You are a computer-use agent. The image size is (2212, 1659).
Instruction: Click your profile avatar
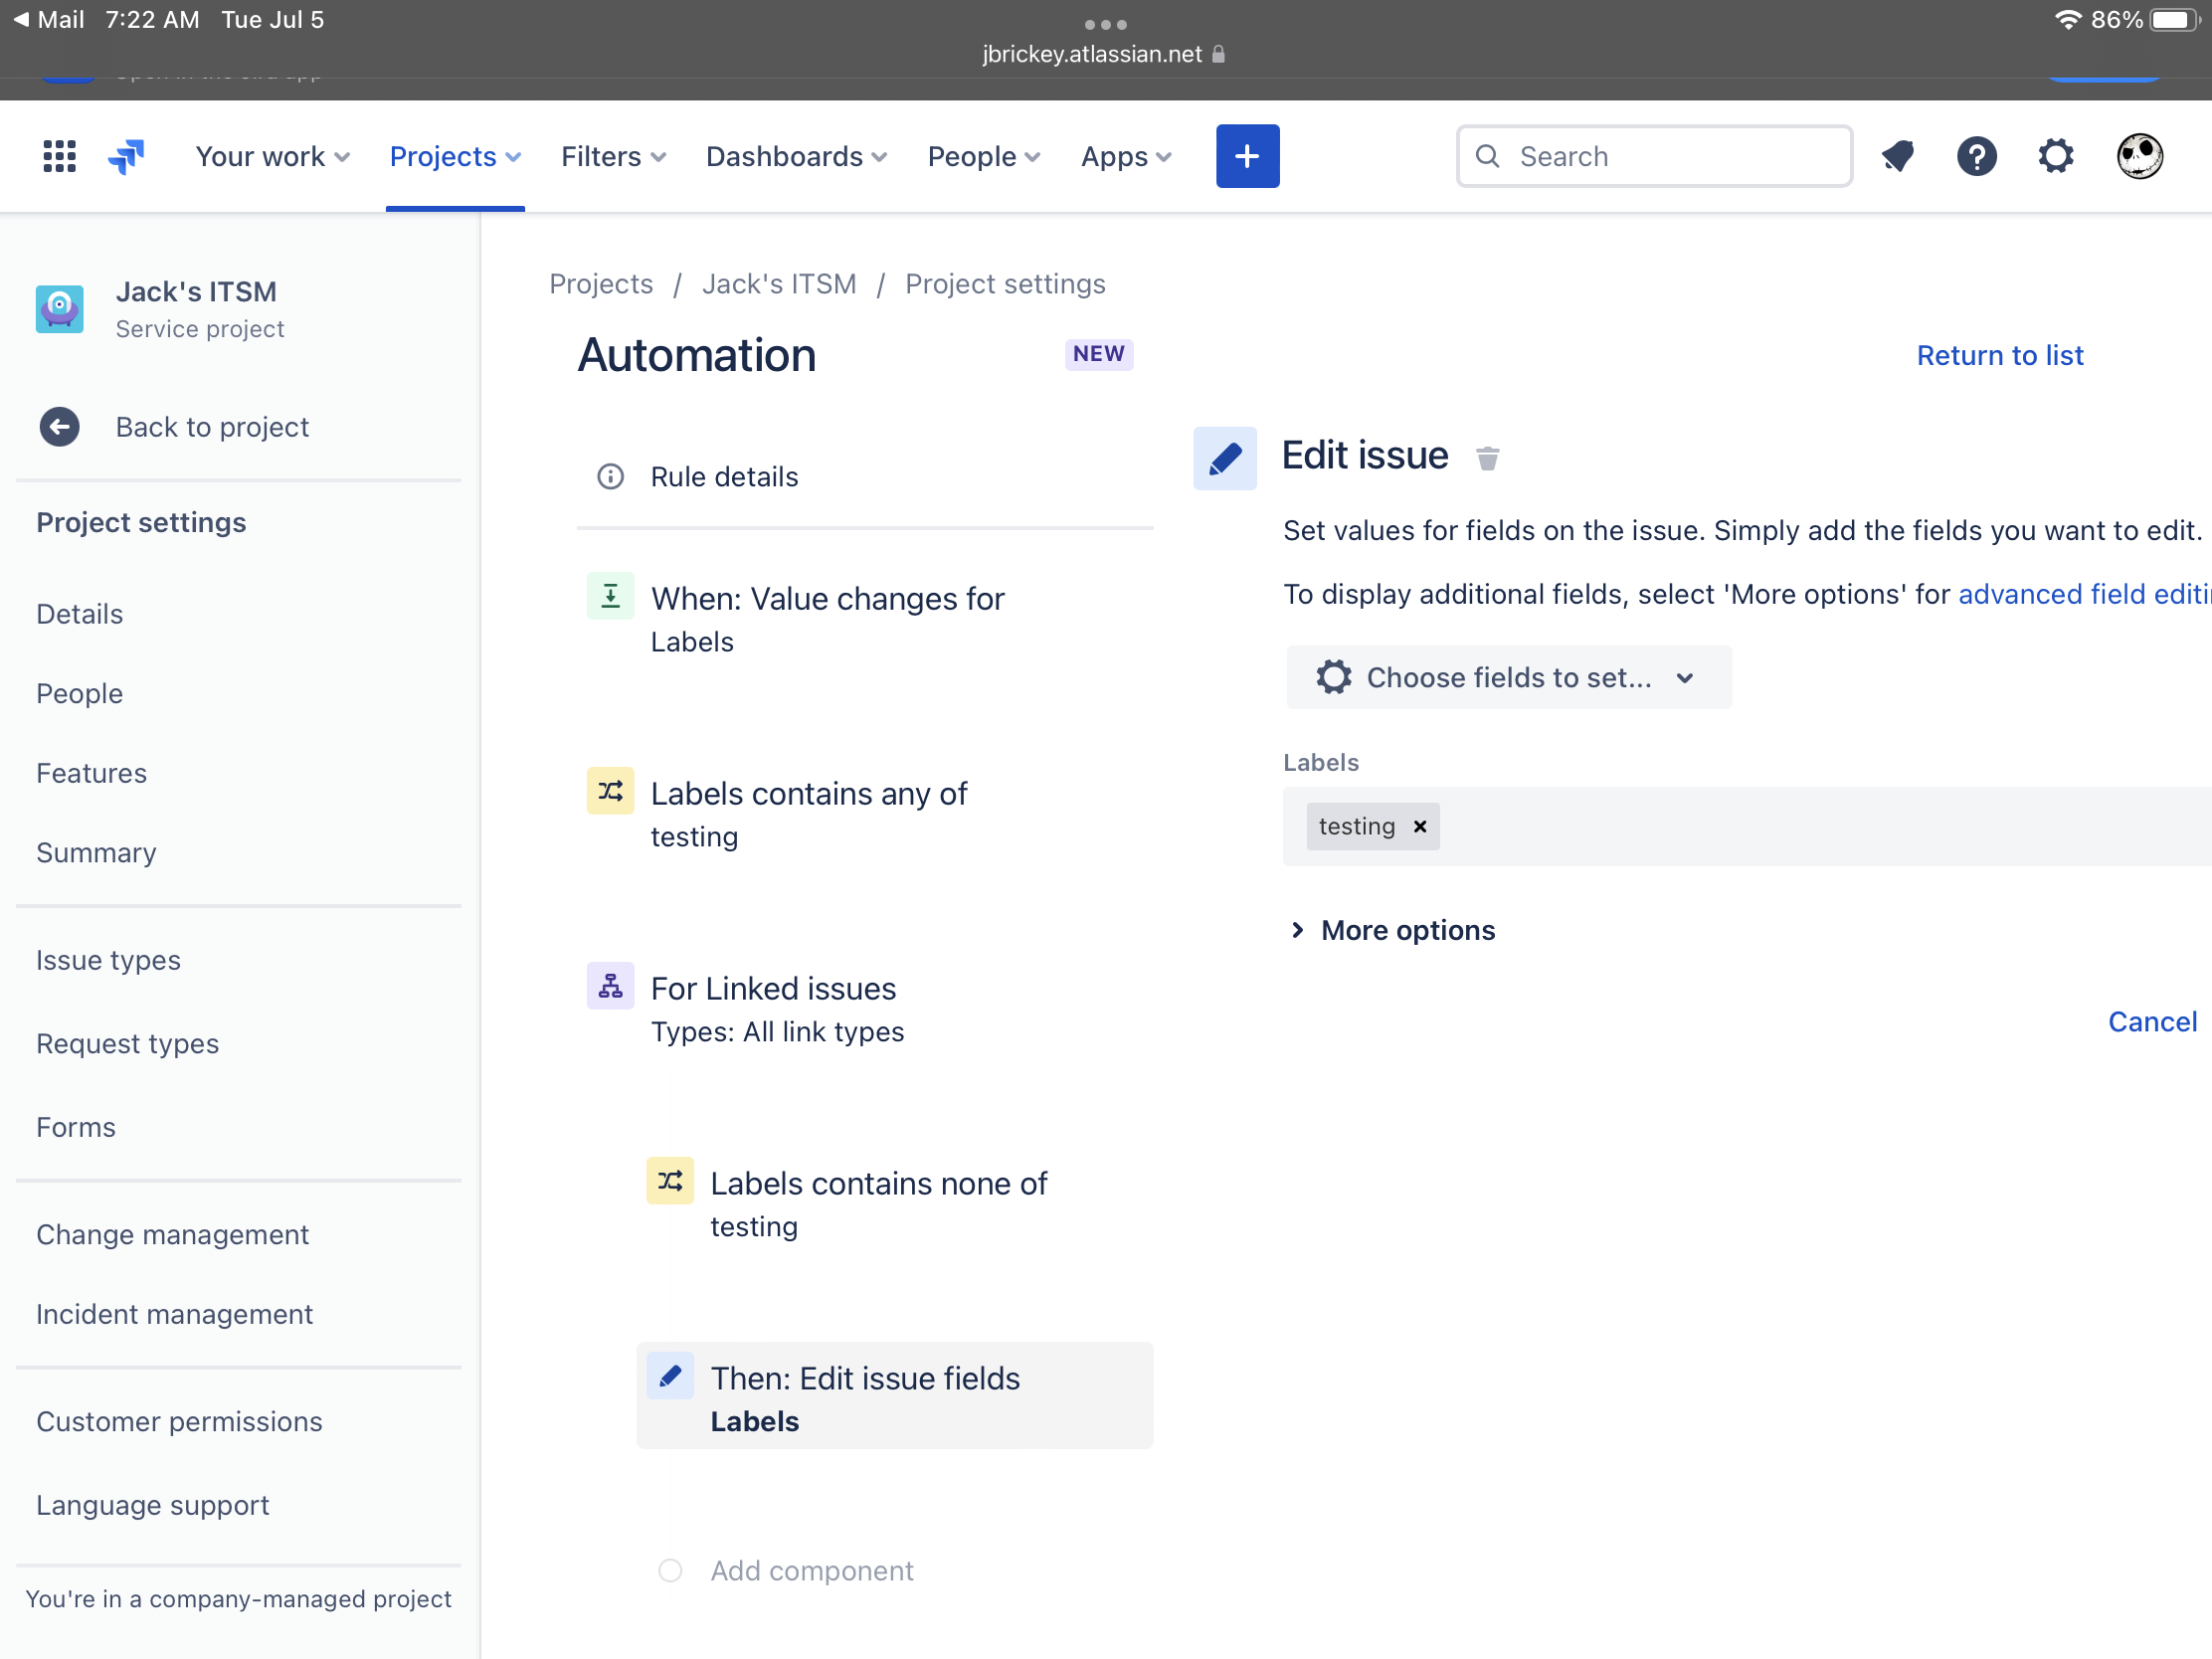pyautogui.click(x=2140, y=156)
